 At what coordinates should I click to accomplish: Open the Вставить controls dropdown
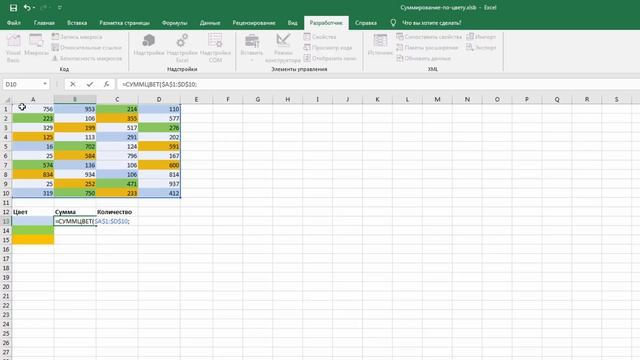click(251, 48)
